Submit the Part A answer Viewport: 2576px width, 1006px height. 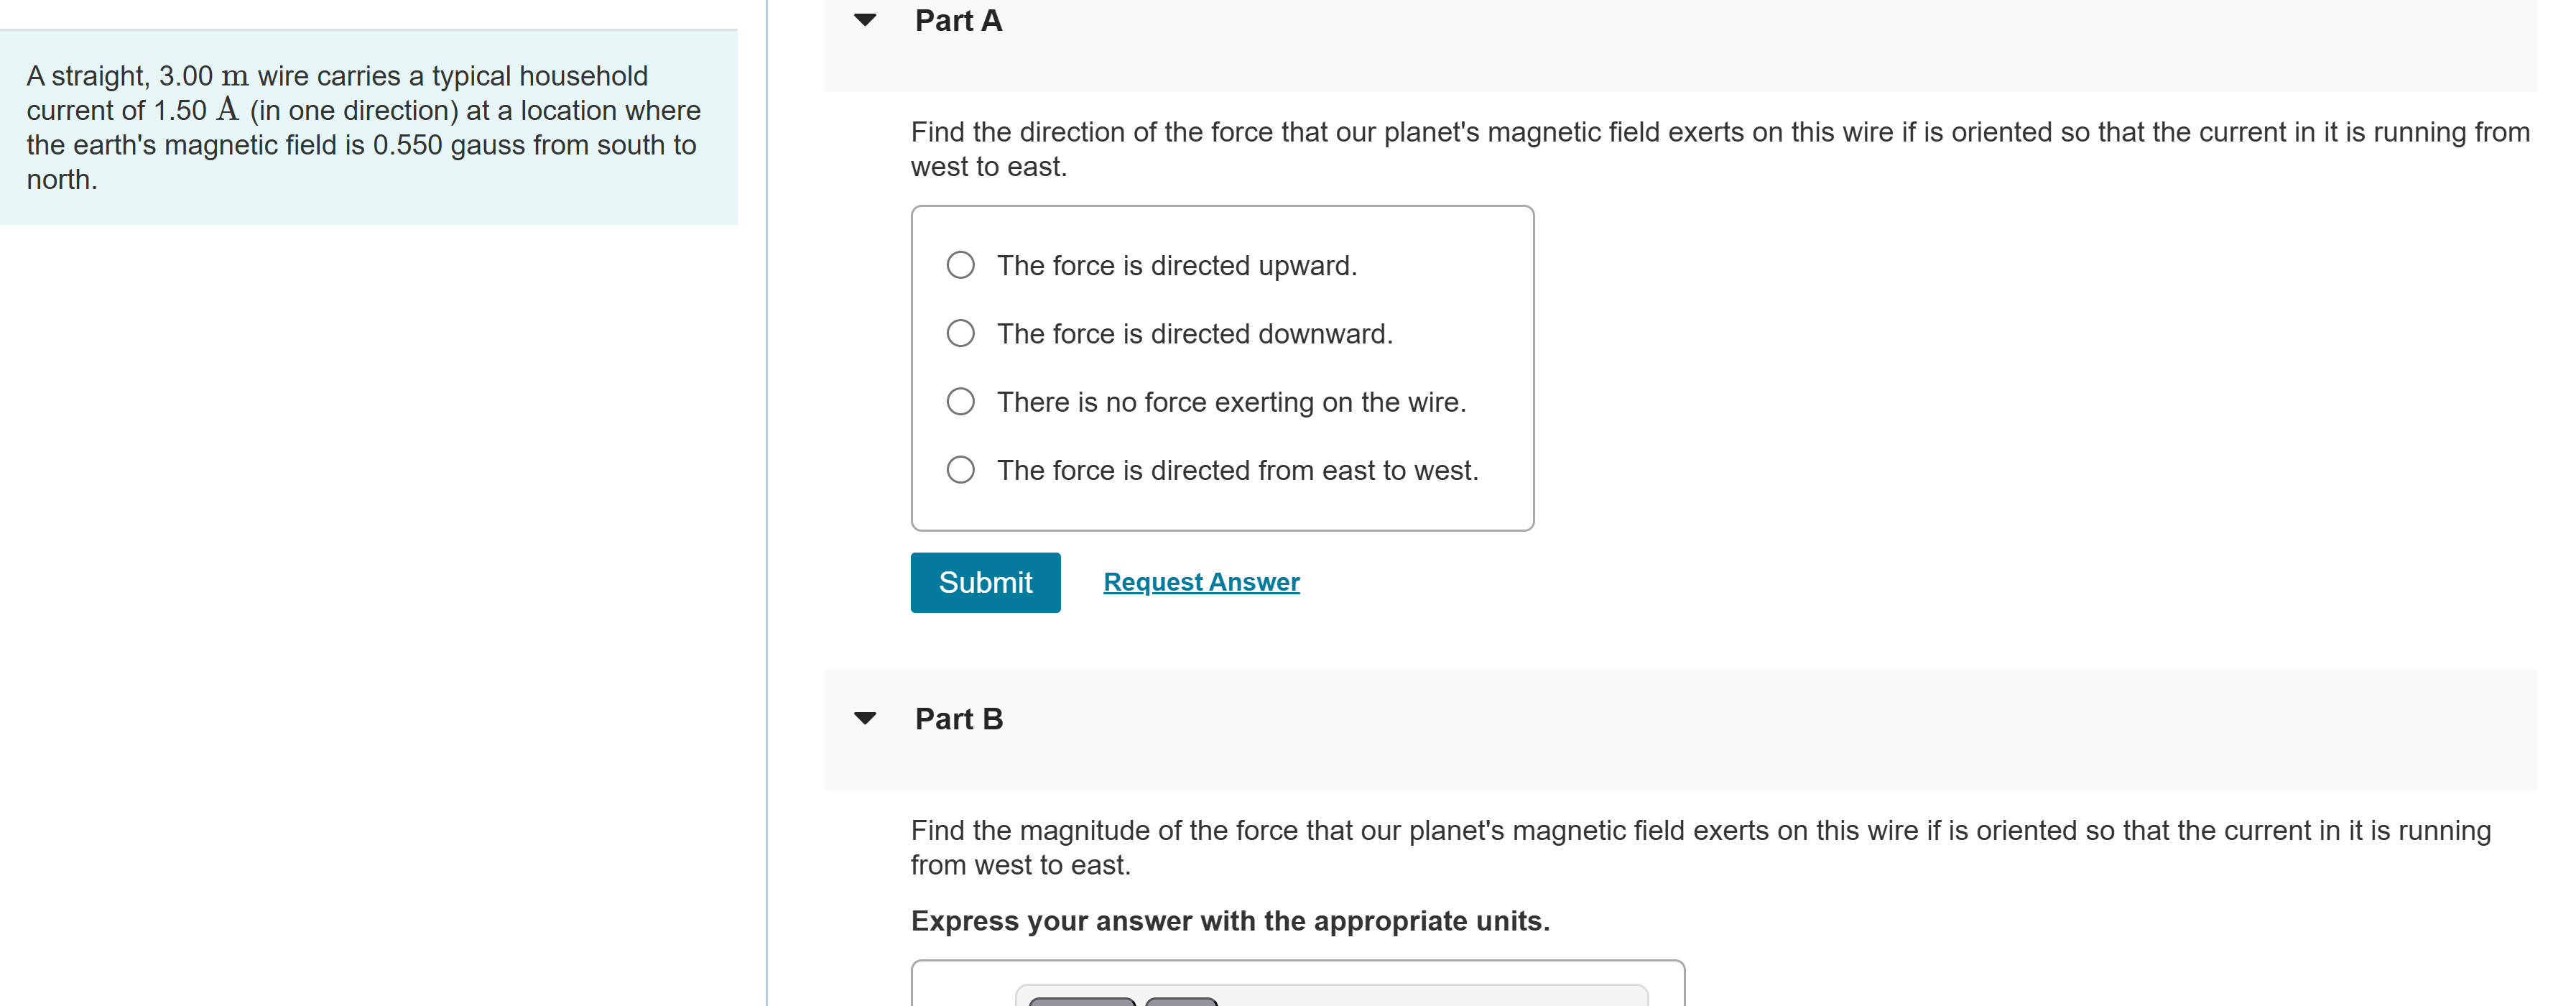(x=985, y=582)
